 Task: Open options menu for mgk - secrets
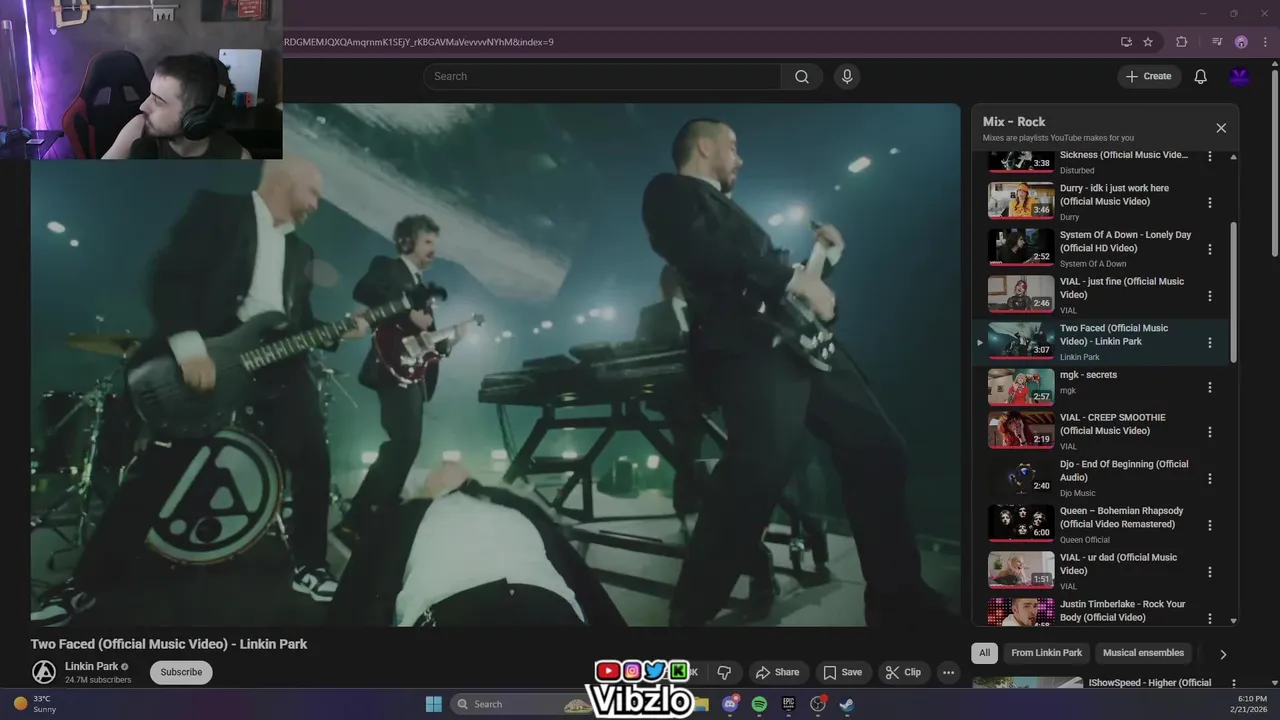coord(1209,387)
